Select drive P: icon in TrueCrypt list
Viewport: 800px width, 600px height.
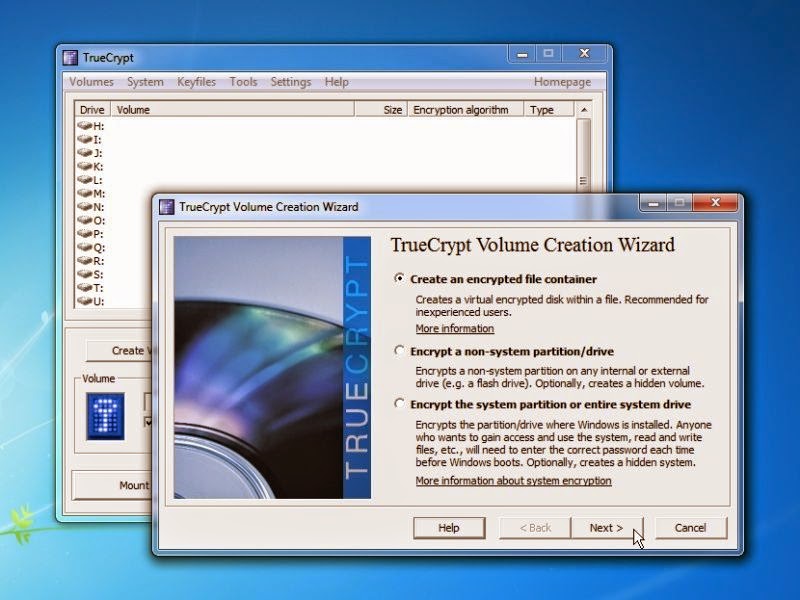pyautogui.click(x=85, y=234)
